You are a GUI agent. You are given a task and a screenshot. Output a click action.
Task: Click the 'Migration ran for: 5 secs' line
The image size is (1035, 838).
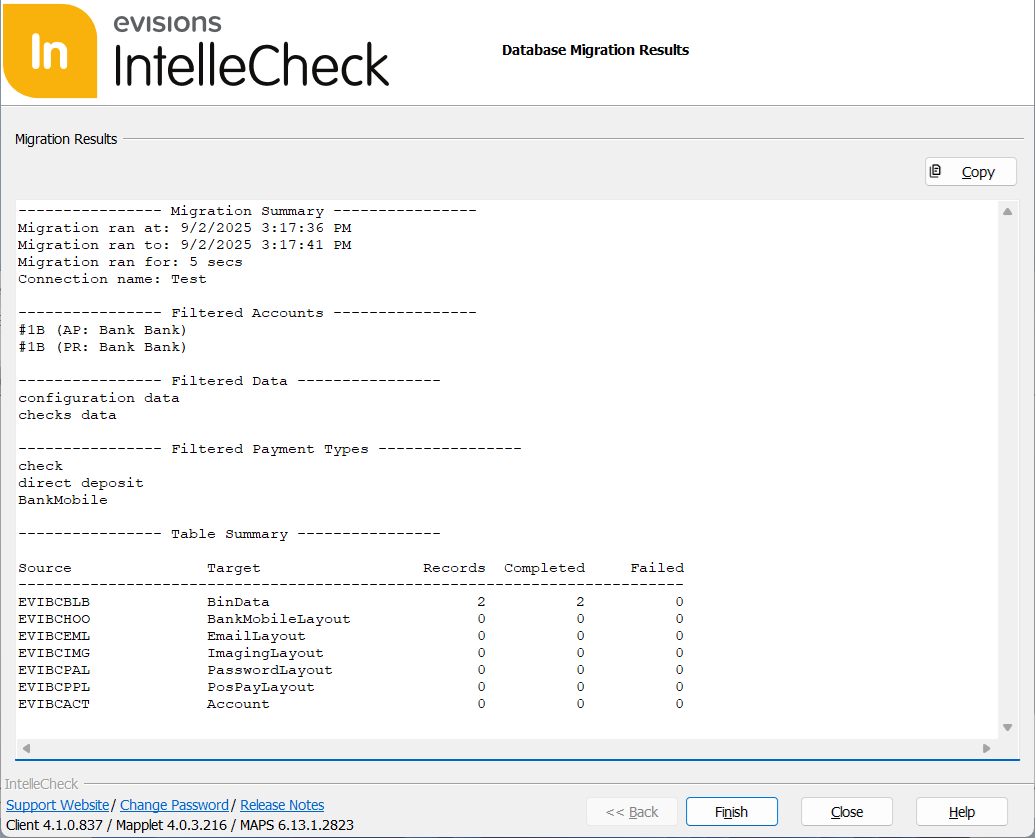pyautogui.click(x=130, y=262)
